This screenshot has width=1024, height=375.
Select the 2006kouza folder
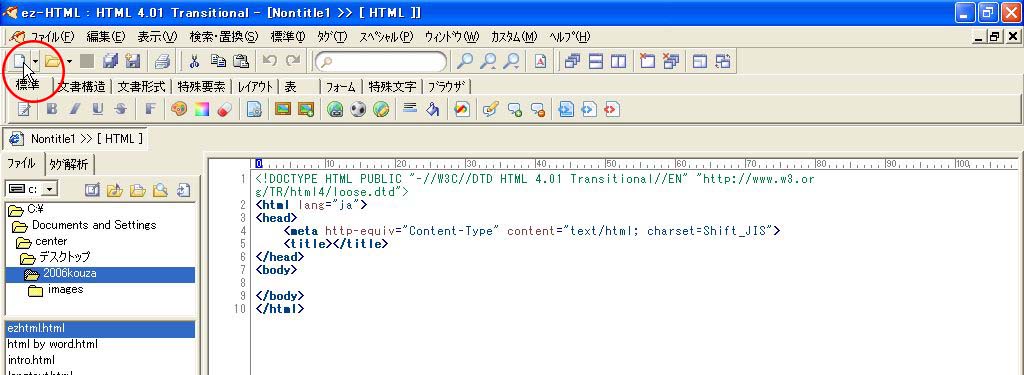coord(100,274)
